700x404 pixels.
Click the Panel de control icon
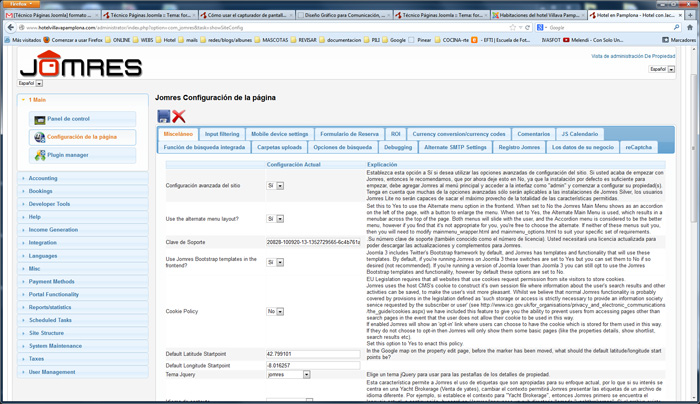[40, 120]
